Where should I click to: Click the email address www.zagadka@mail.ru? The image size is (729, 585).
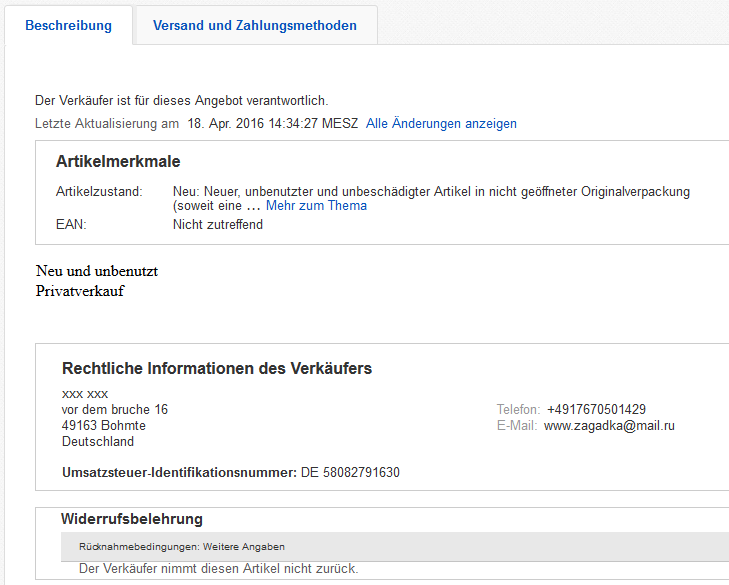point(609,426)
